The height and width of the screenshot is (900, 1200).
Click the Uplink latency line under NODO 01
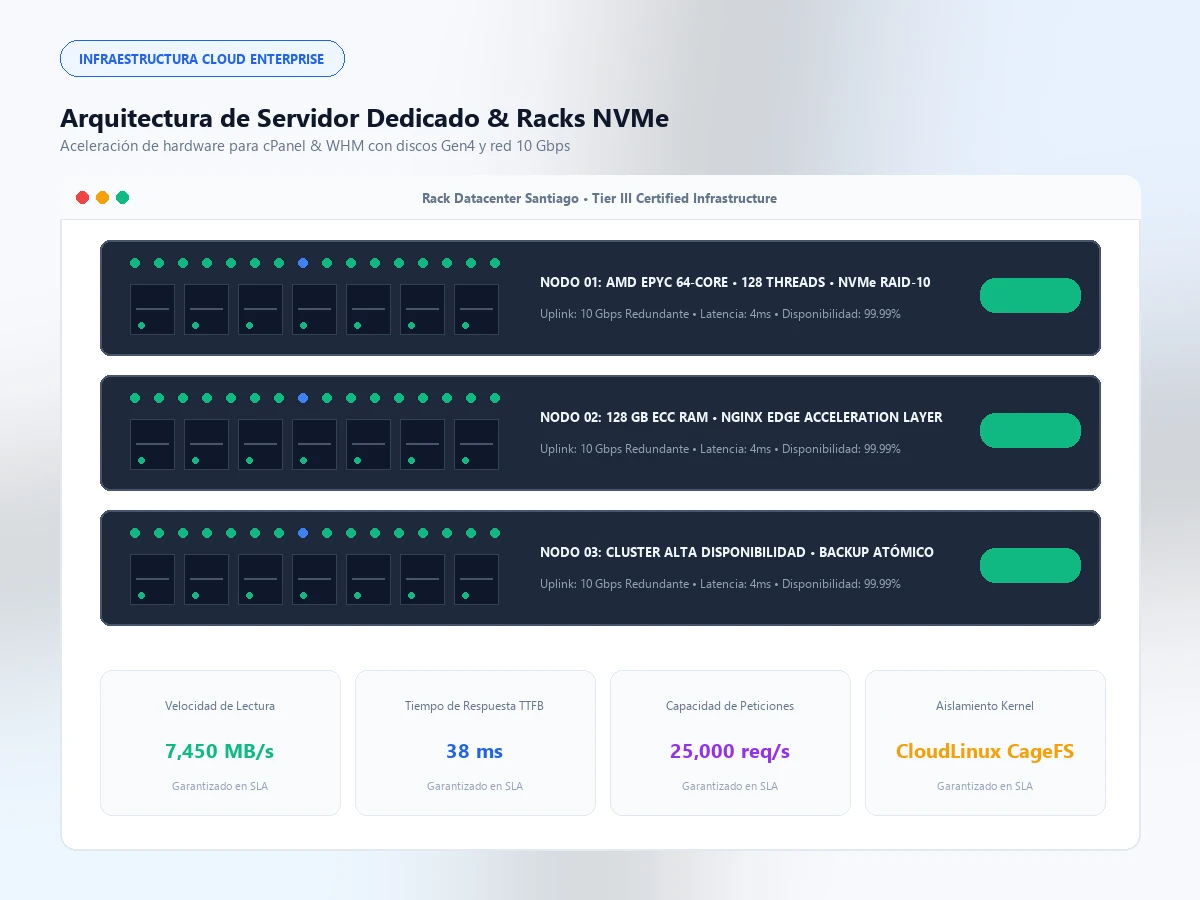[x=720, y=314]
